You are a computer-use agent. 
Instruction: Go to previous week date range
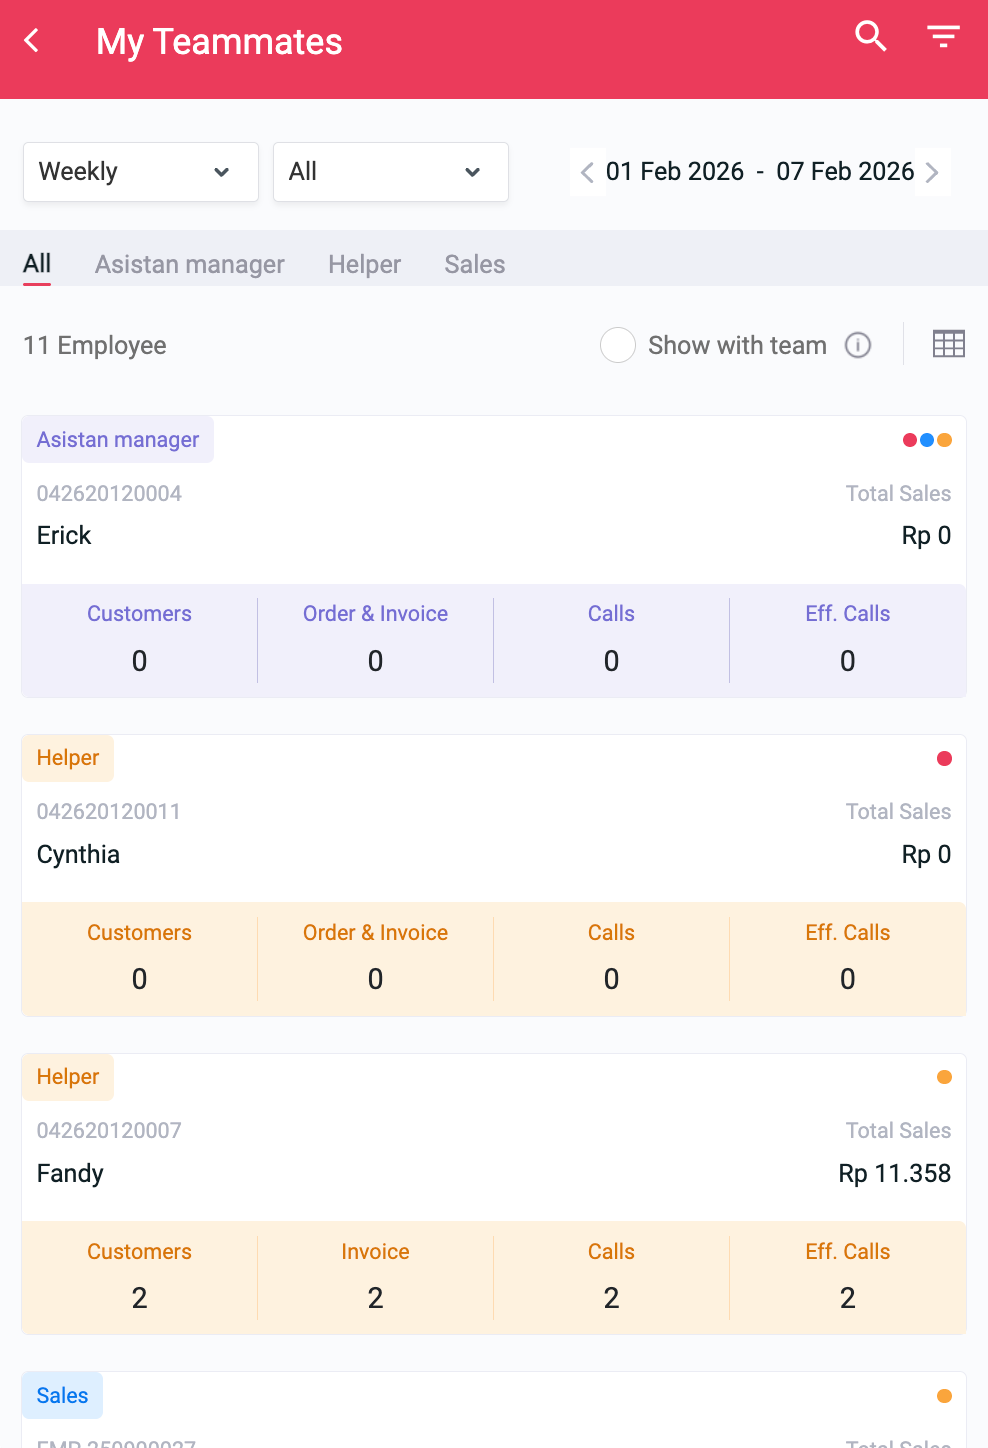(587, 172)
